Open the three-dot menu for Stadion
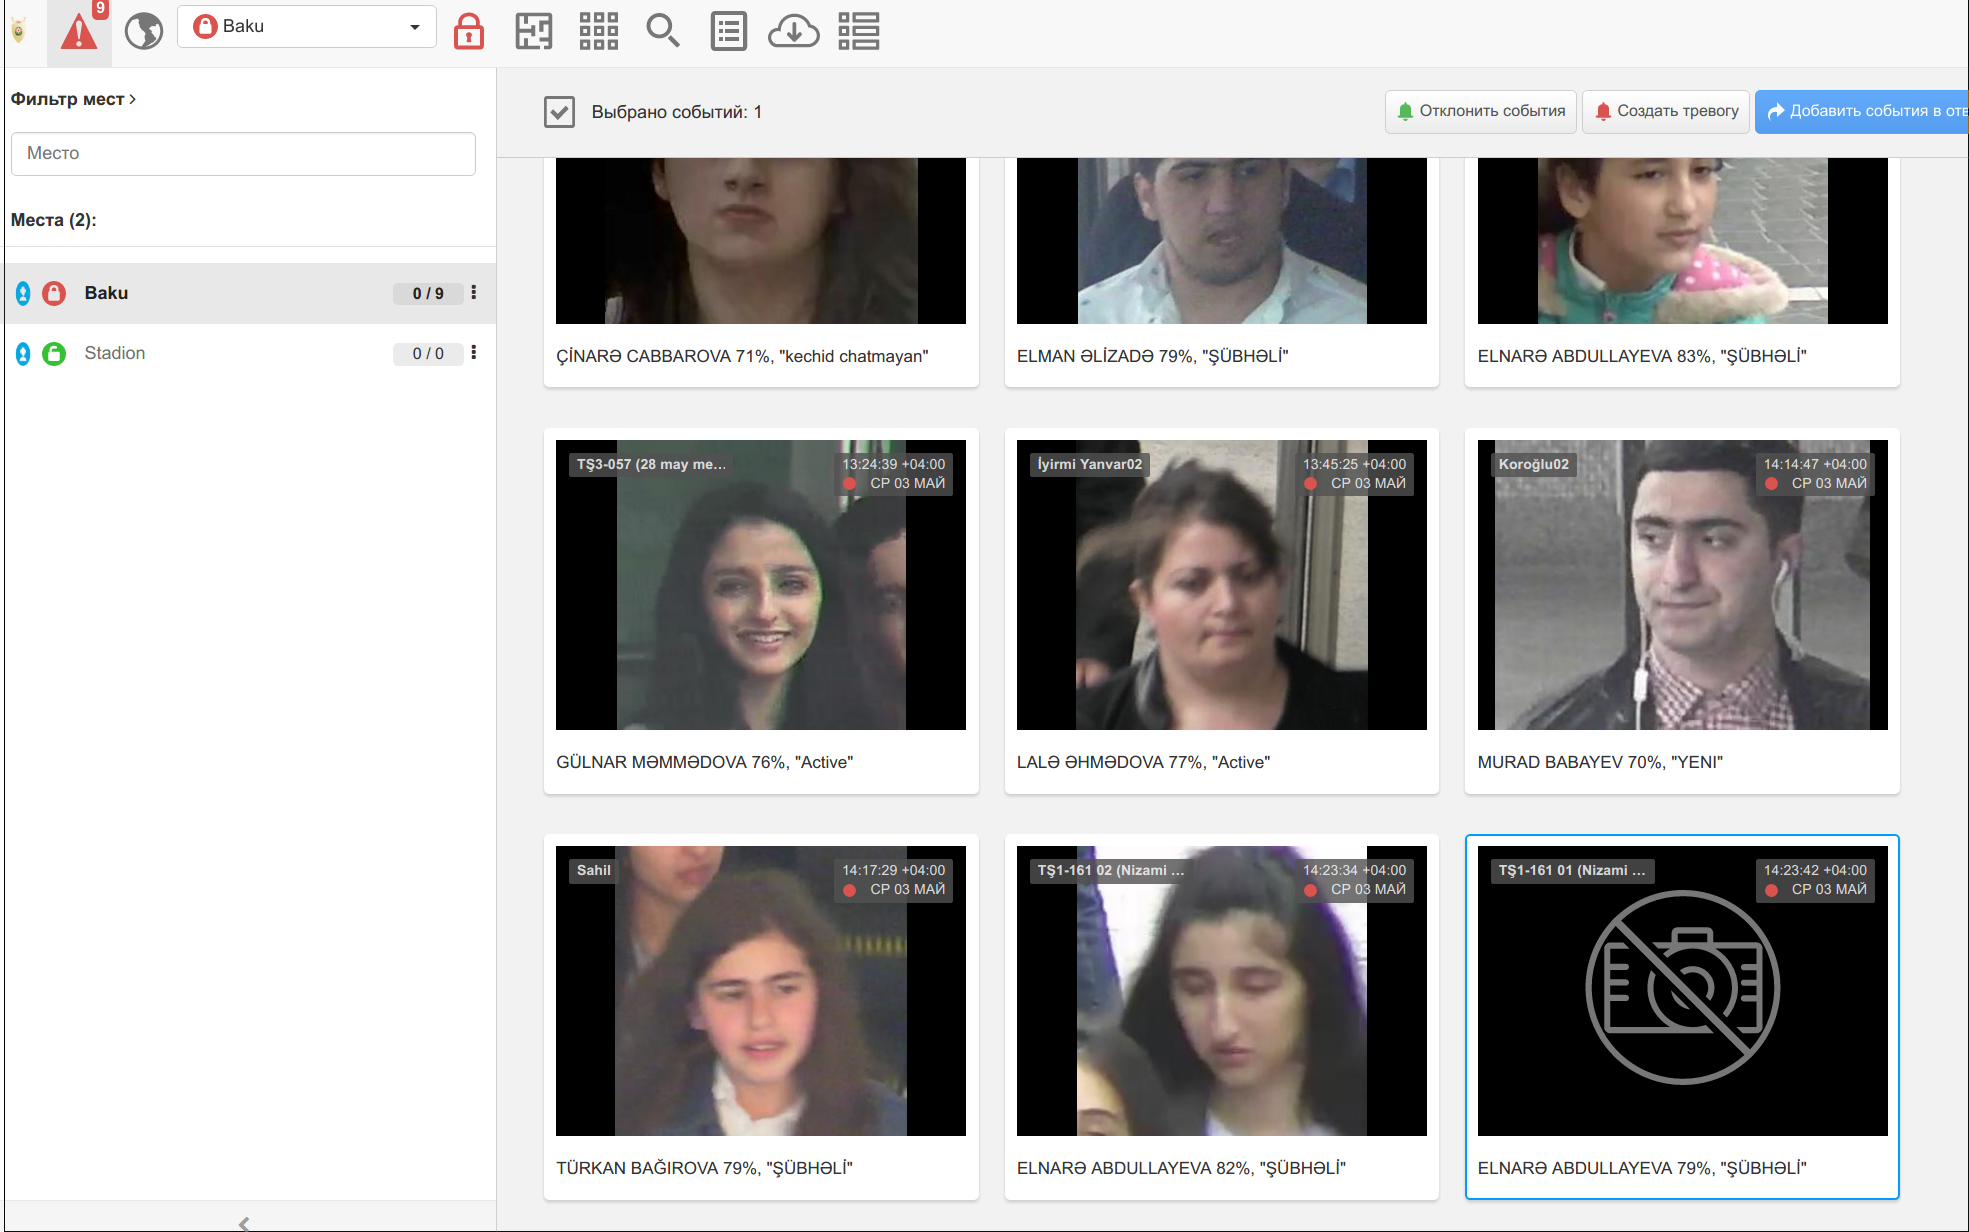Image resolution: width=1969 pixels, height=1232 pixels. click(x=474, y=352)
